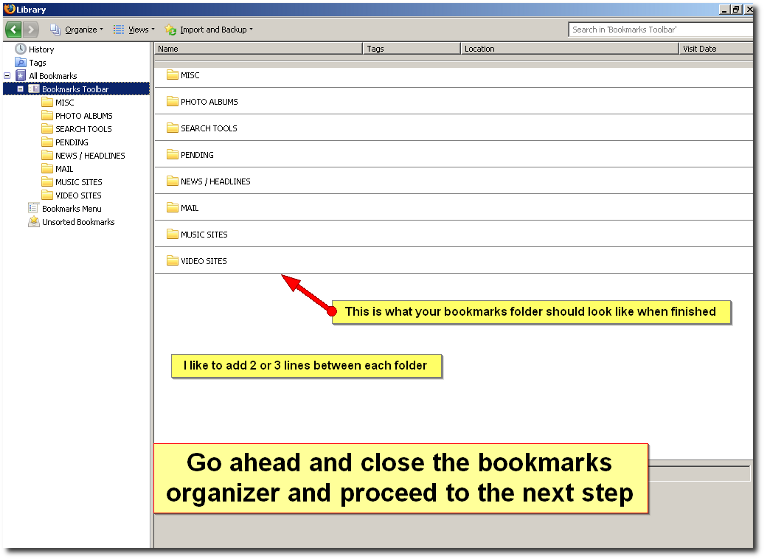Select Bookmarks Menu icon in sidebar
The height and width of the screenshot is (559, 764).
[33, 208]
